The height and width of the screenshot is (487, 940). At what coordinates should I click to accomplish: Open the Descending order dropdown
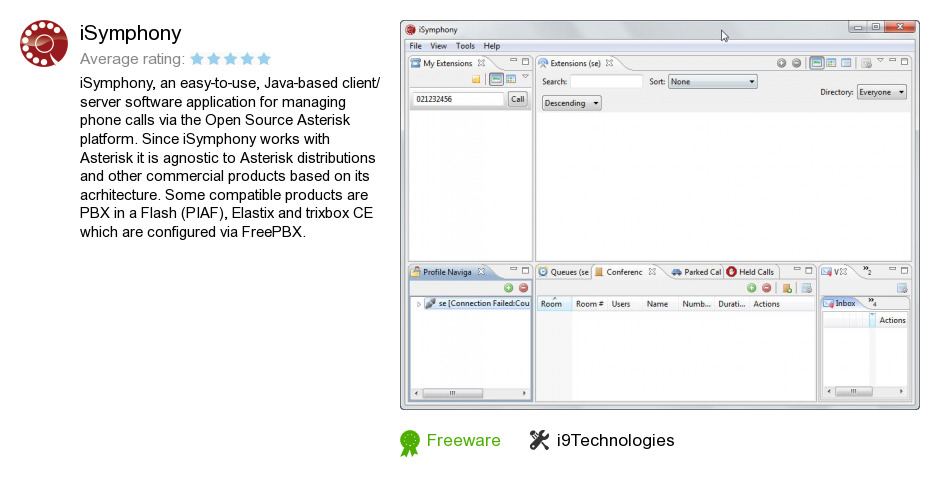point(571,103)
